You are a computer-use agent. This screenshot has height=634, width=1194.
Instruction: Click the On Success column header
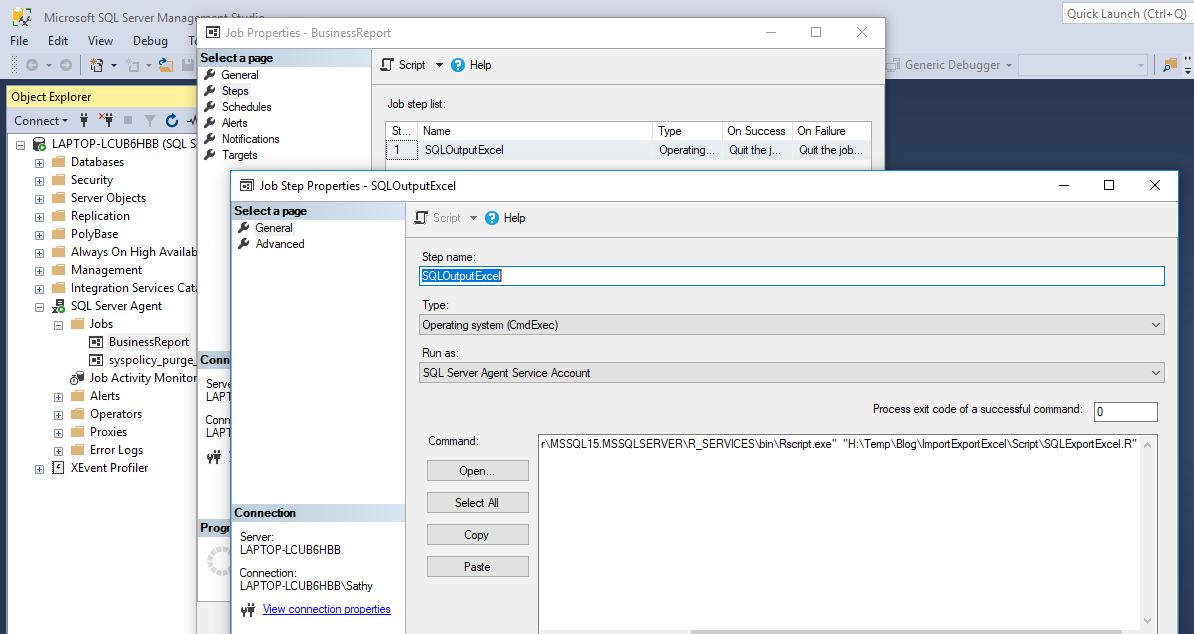coord(757,131)
